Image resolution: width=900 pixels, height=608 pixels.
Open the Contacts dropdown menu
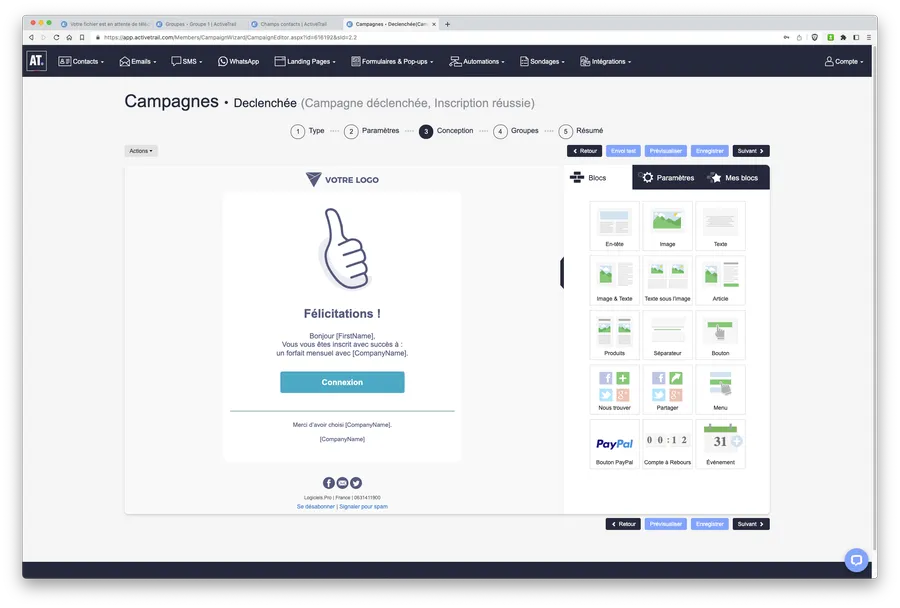click(x=81, y=61)
